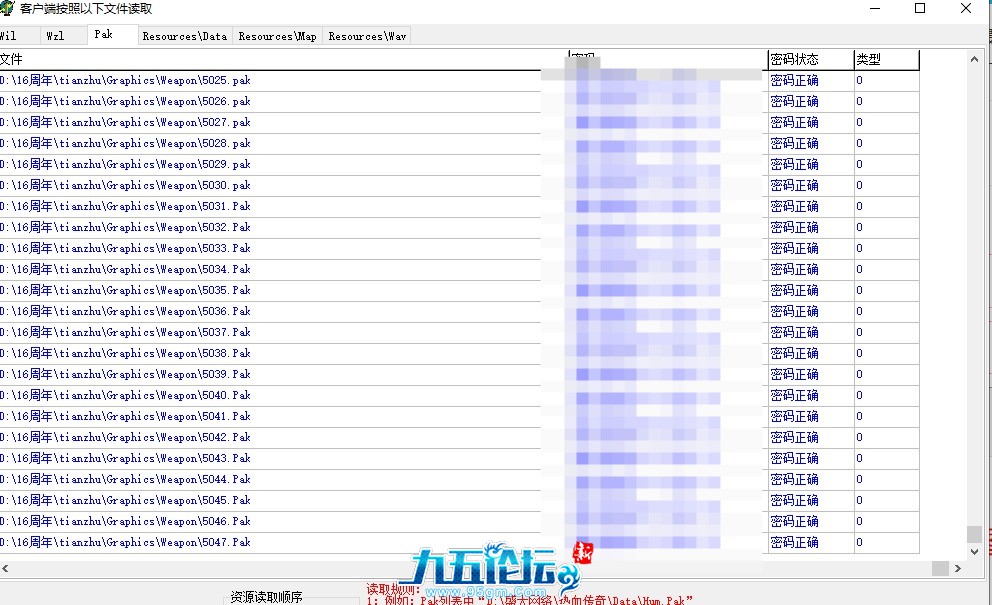This screenshot has height=605, width=992.
Task: Click 密码正确 status for 5025.pak
Action: tap(795, 80)
